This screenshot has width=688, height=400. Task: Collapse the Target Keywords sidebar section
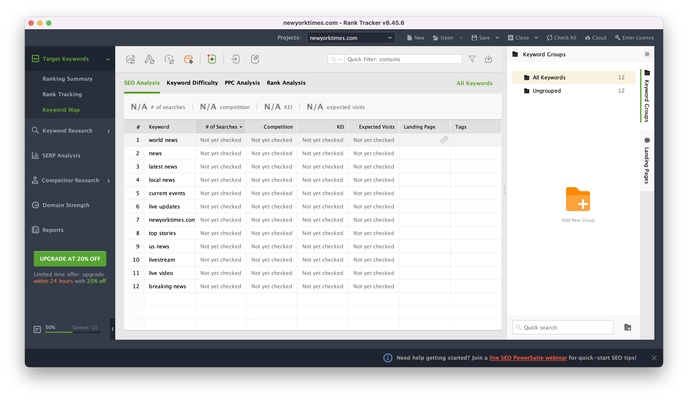click(x=108, y=59)
